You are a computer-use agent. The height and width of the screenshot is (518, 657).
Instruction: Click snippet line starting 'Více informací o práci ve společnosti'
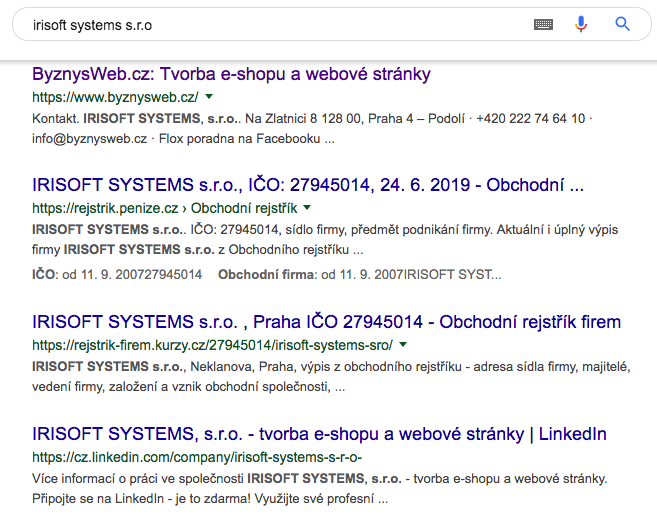pyautogui.click(x=320, y=479)
